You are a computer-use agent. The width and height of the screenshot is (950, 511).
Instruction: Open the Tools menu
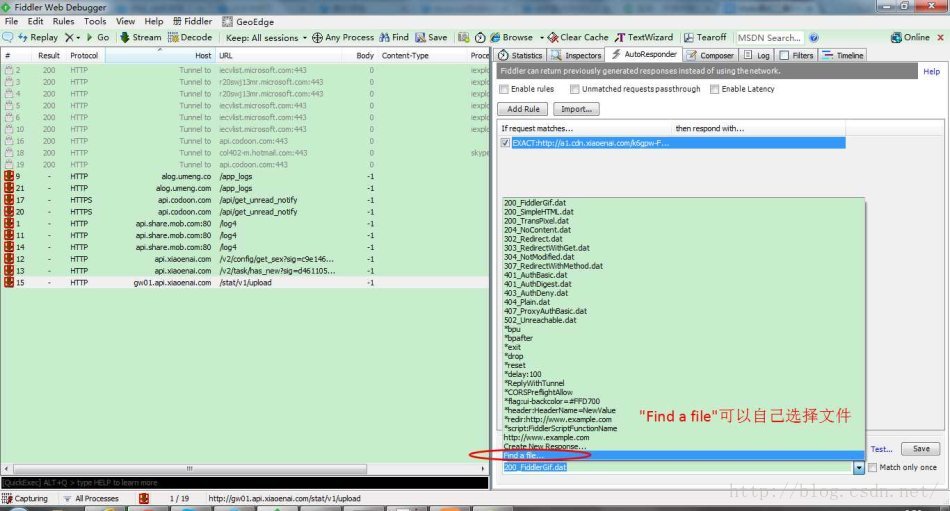tap(95, 21)
